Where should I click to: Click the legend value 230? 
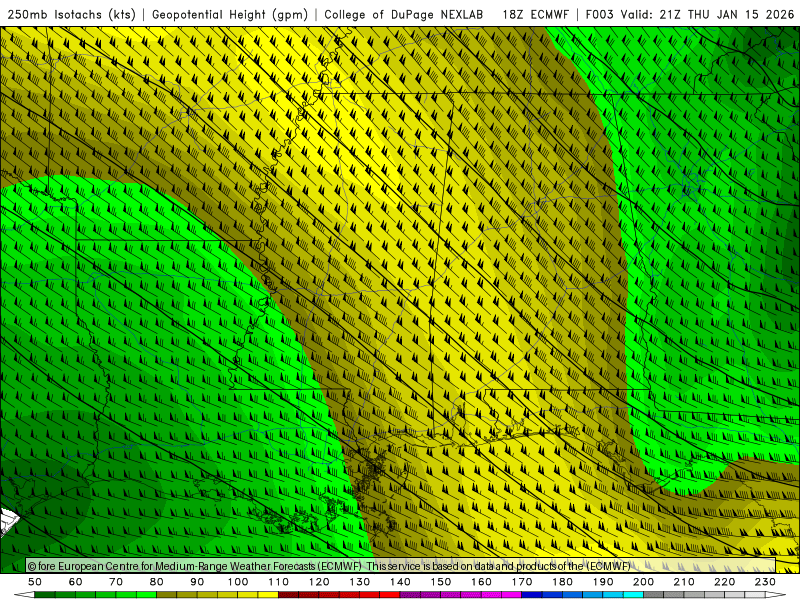click(765, 582)
